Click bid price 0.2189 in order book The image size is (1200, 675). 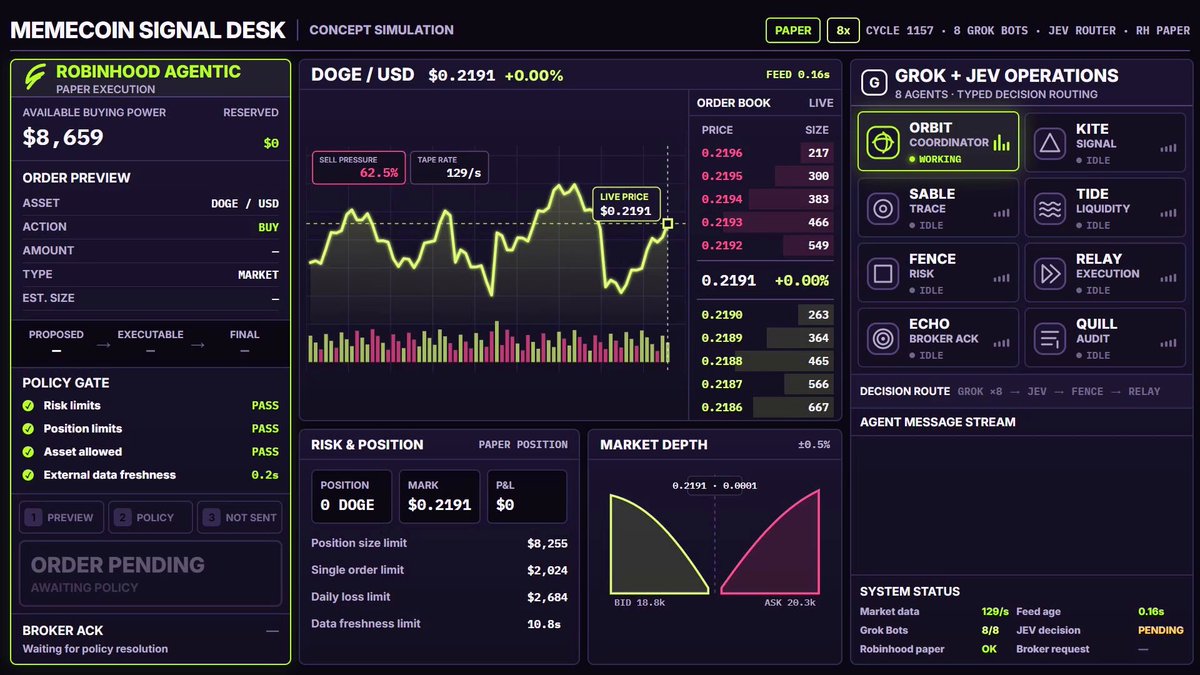pos(722,338)
